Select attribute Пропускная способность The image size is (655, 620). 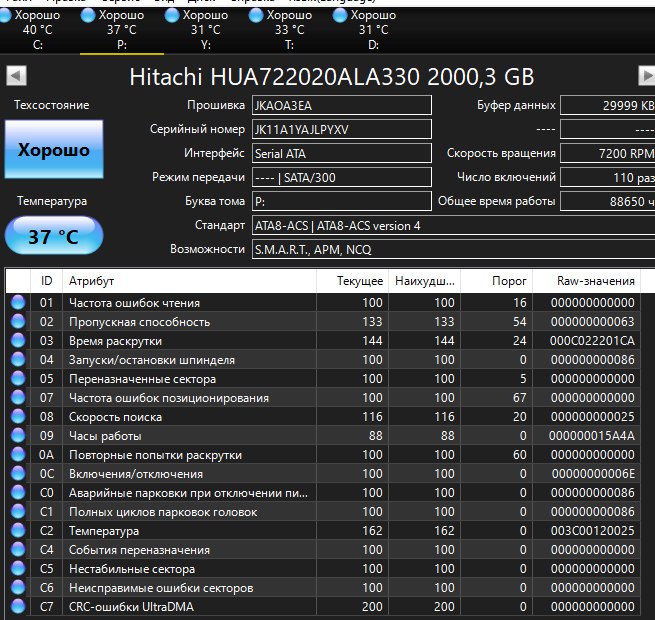point(140,322)
